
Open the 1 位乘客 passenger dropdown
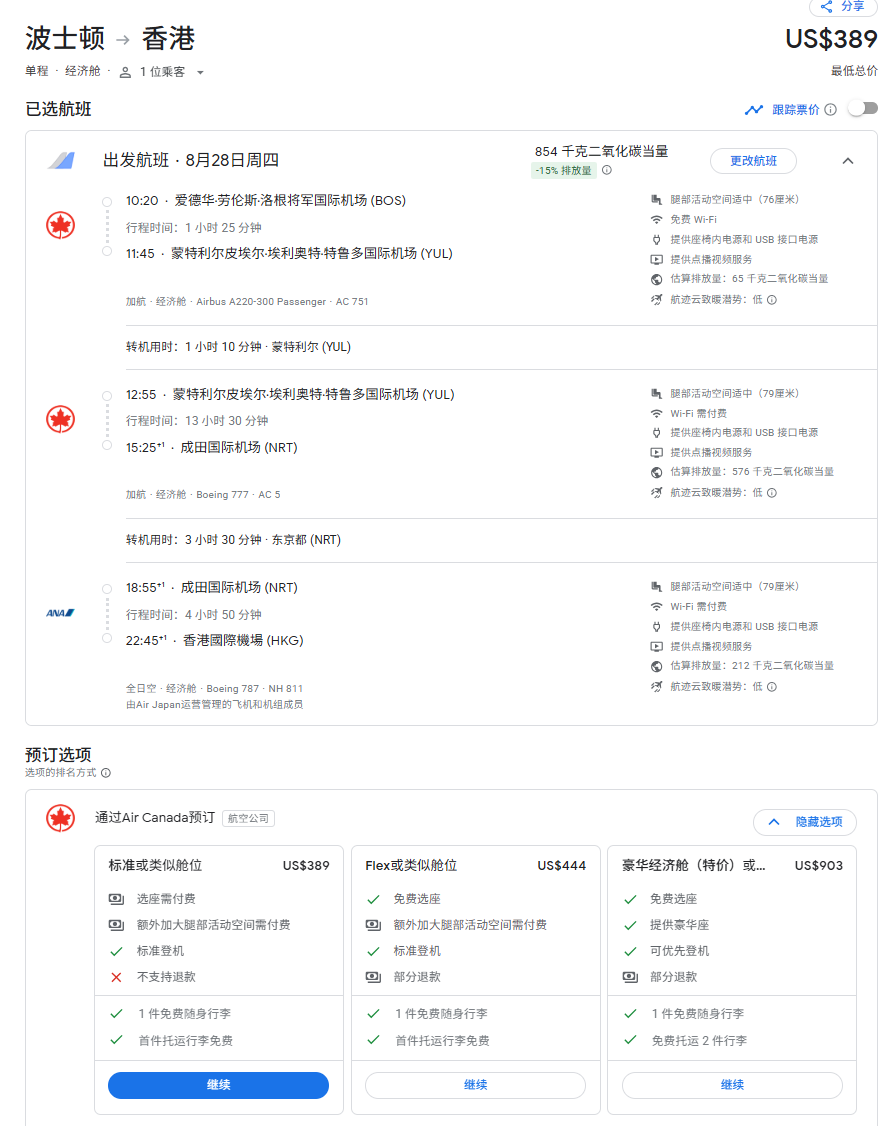[x=162, y=72]
